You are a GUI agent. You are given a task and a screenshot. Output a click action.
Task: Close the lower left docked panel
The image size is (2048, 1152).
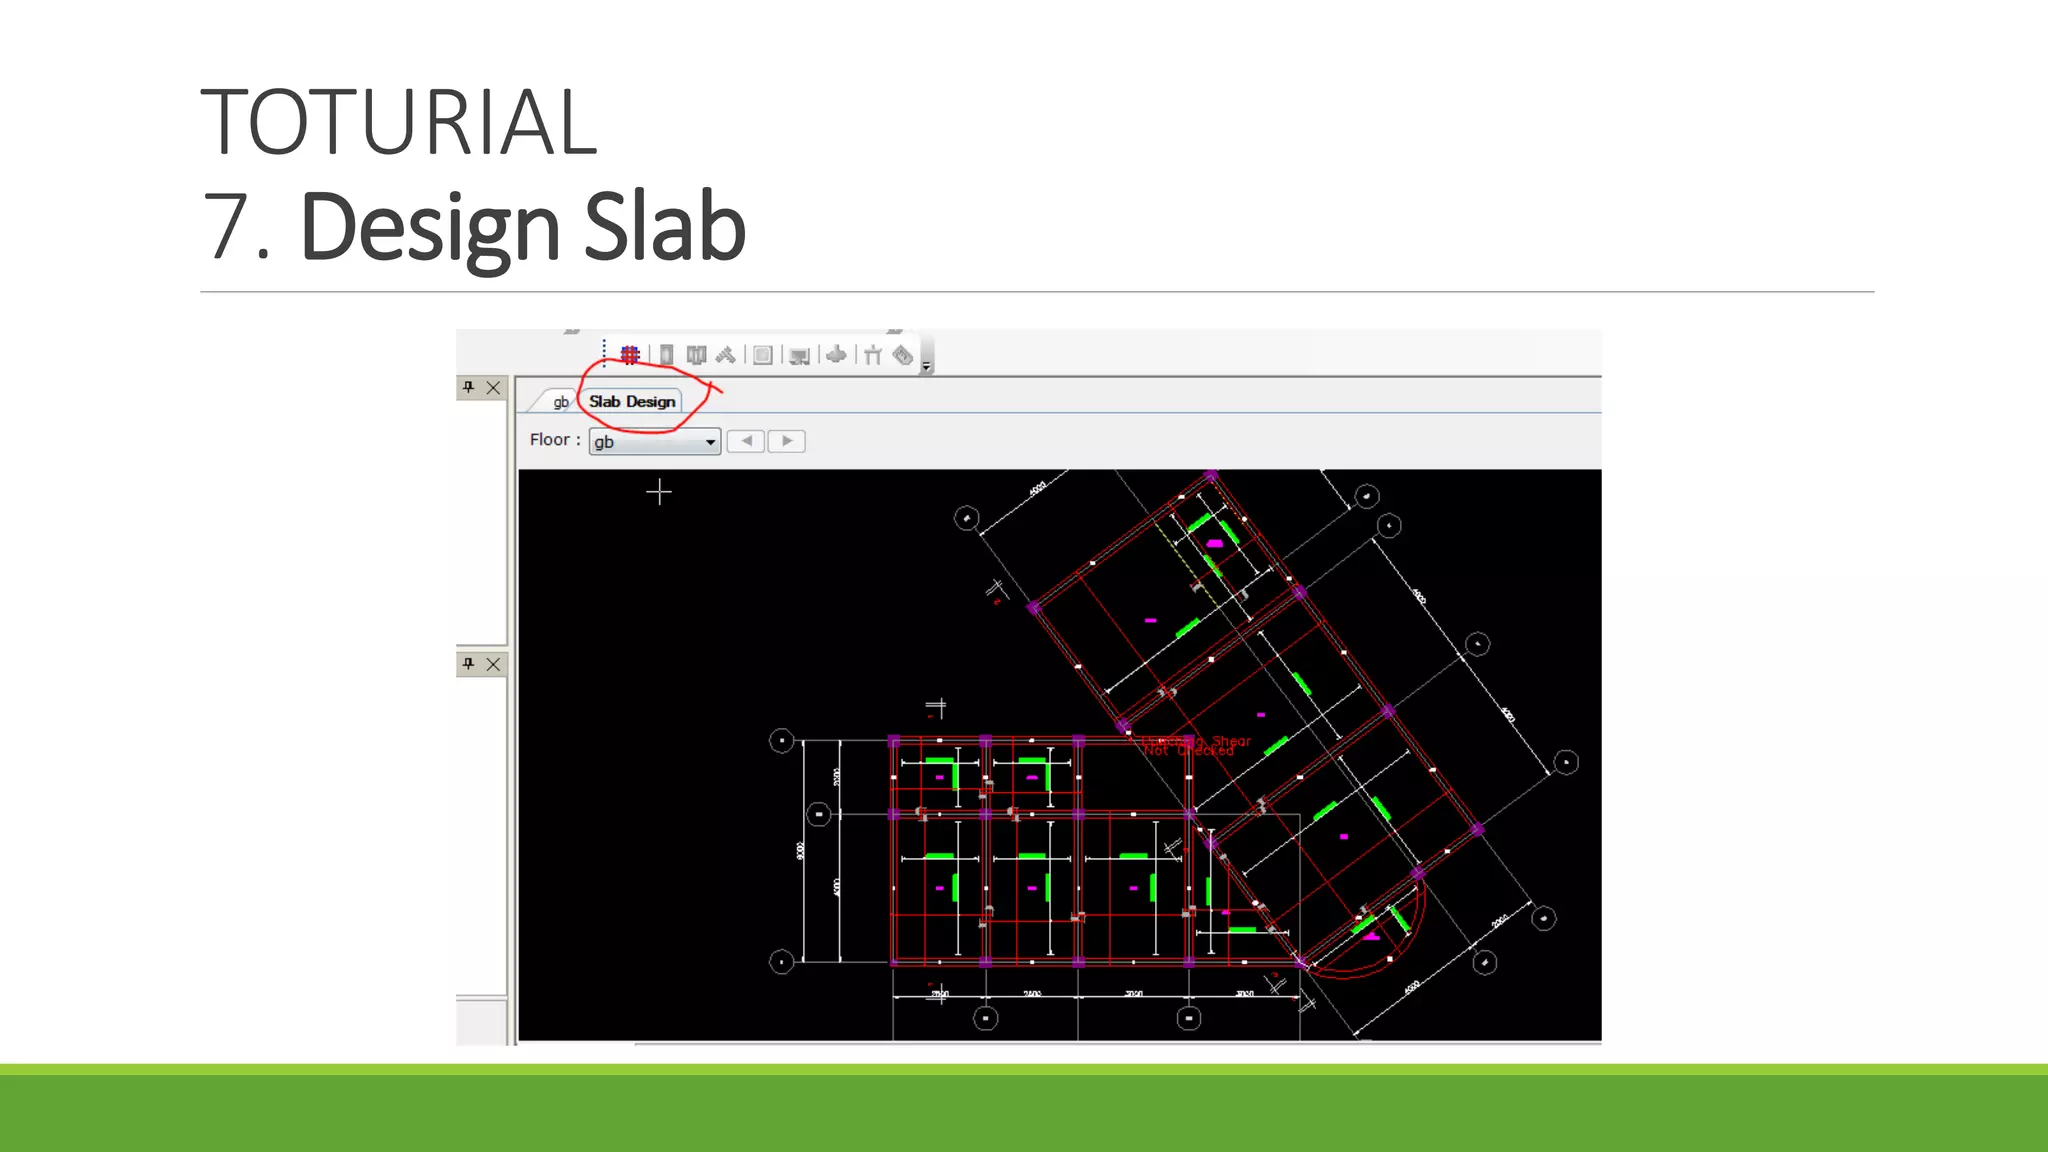pos(493,664)
